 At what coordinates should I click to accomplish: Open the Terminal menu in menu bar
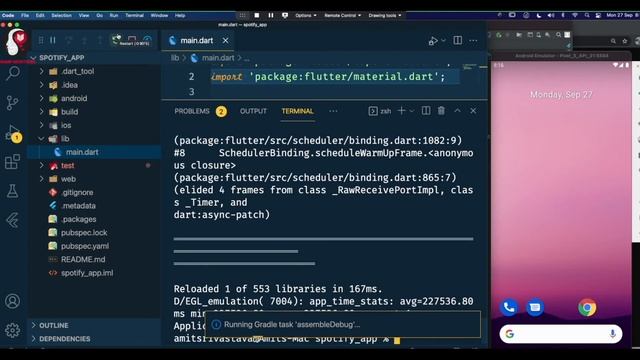click(x=134, y=16)
